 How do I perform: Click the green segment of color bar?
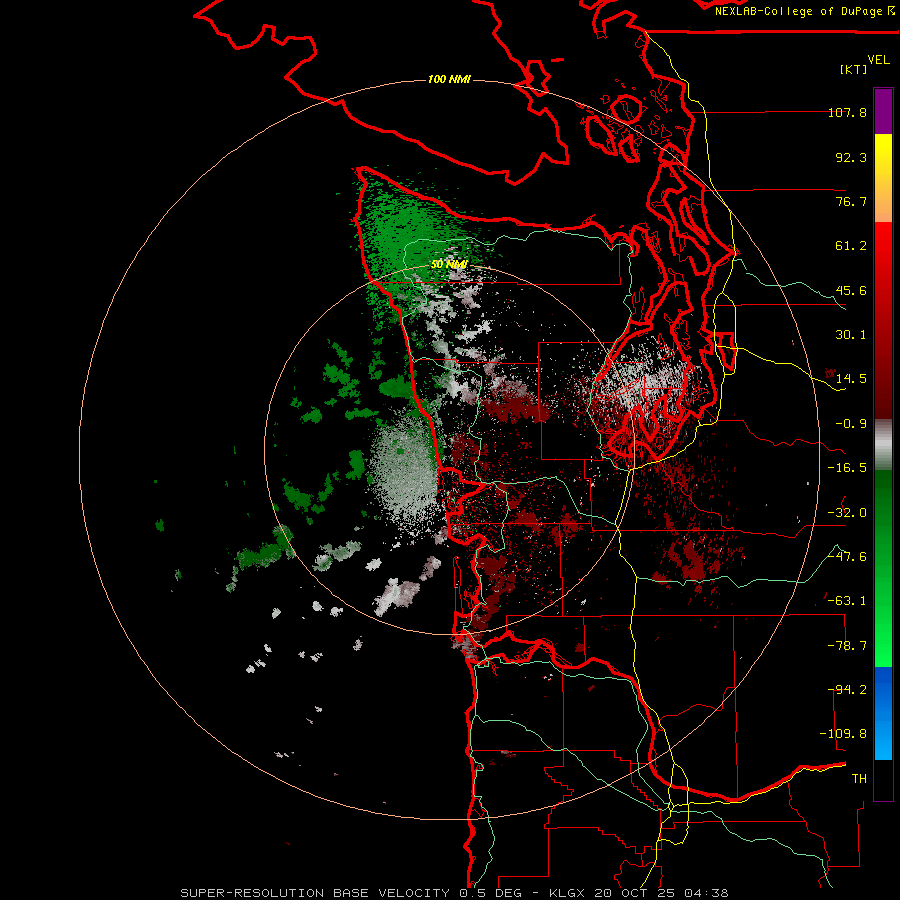tap(883, 568)
